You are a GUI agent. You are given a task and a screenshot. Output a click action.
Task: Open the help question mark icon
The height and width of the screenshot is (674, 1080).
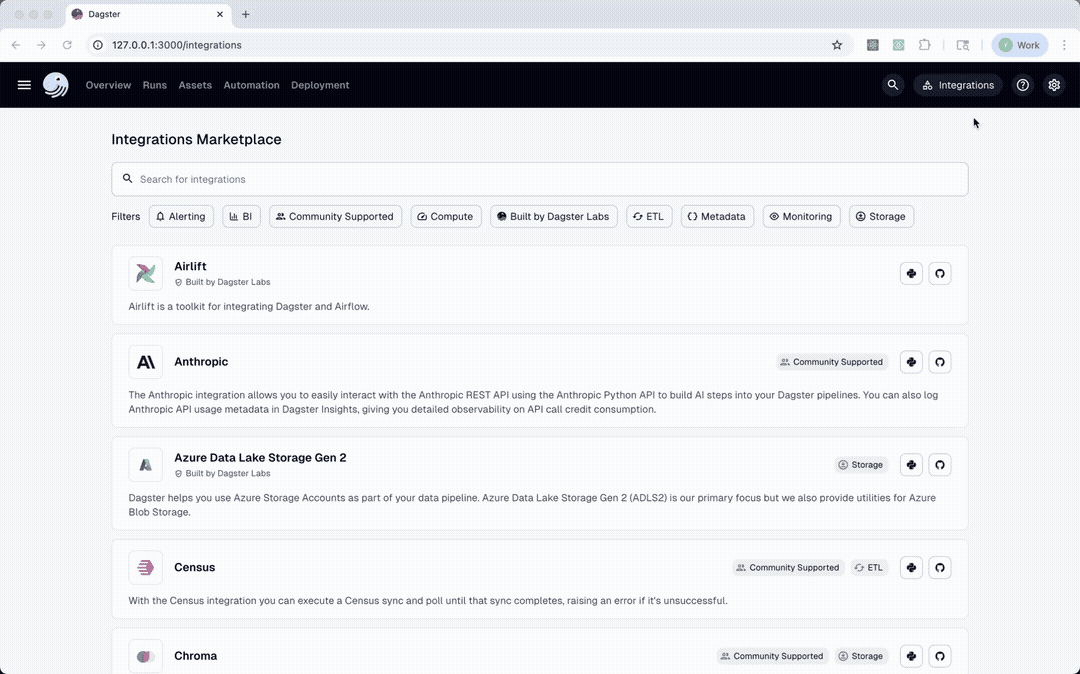pos(1023,85)
